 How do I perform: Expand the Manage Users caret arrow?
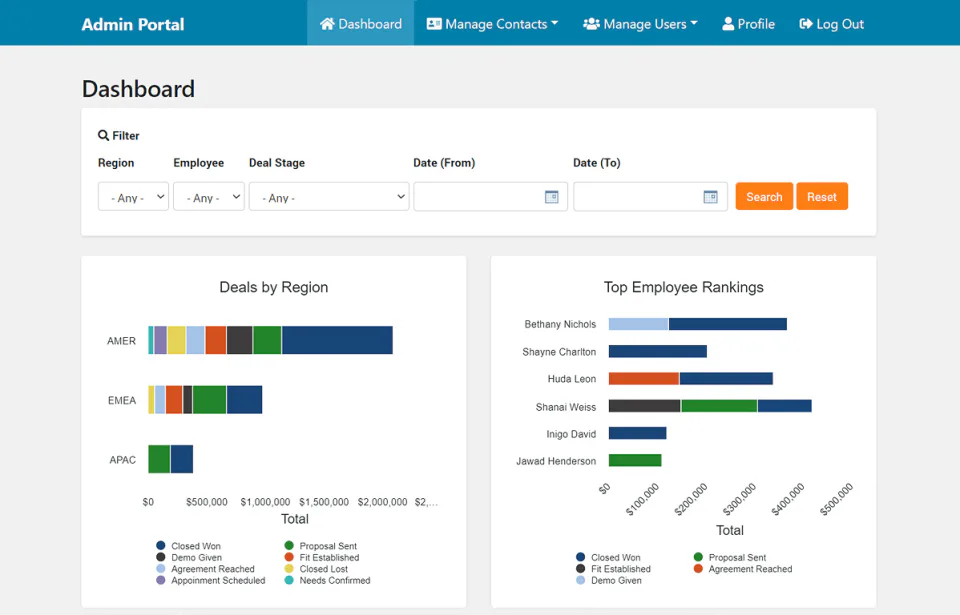[694, 23]
